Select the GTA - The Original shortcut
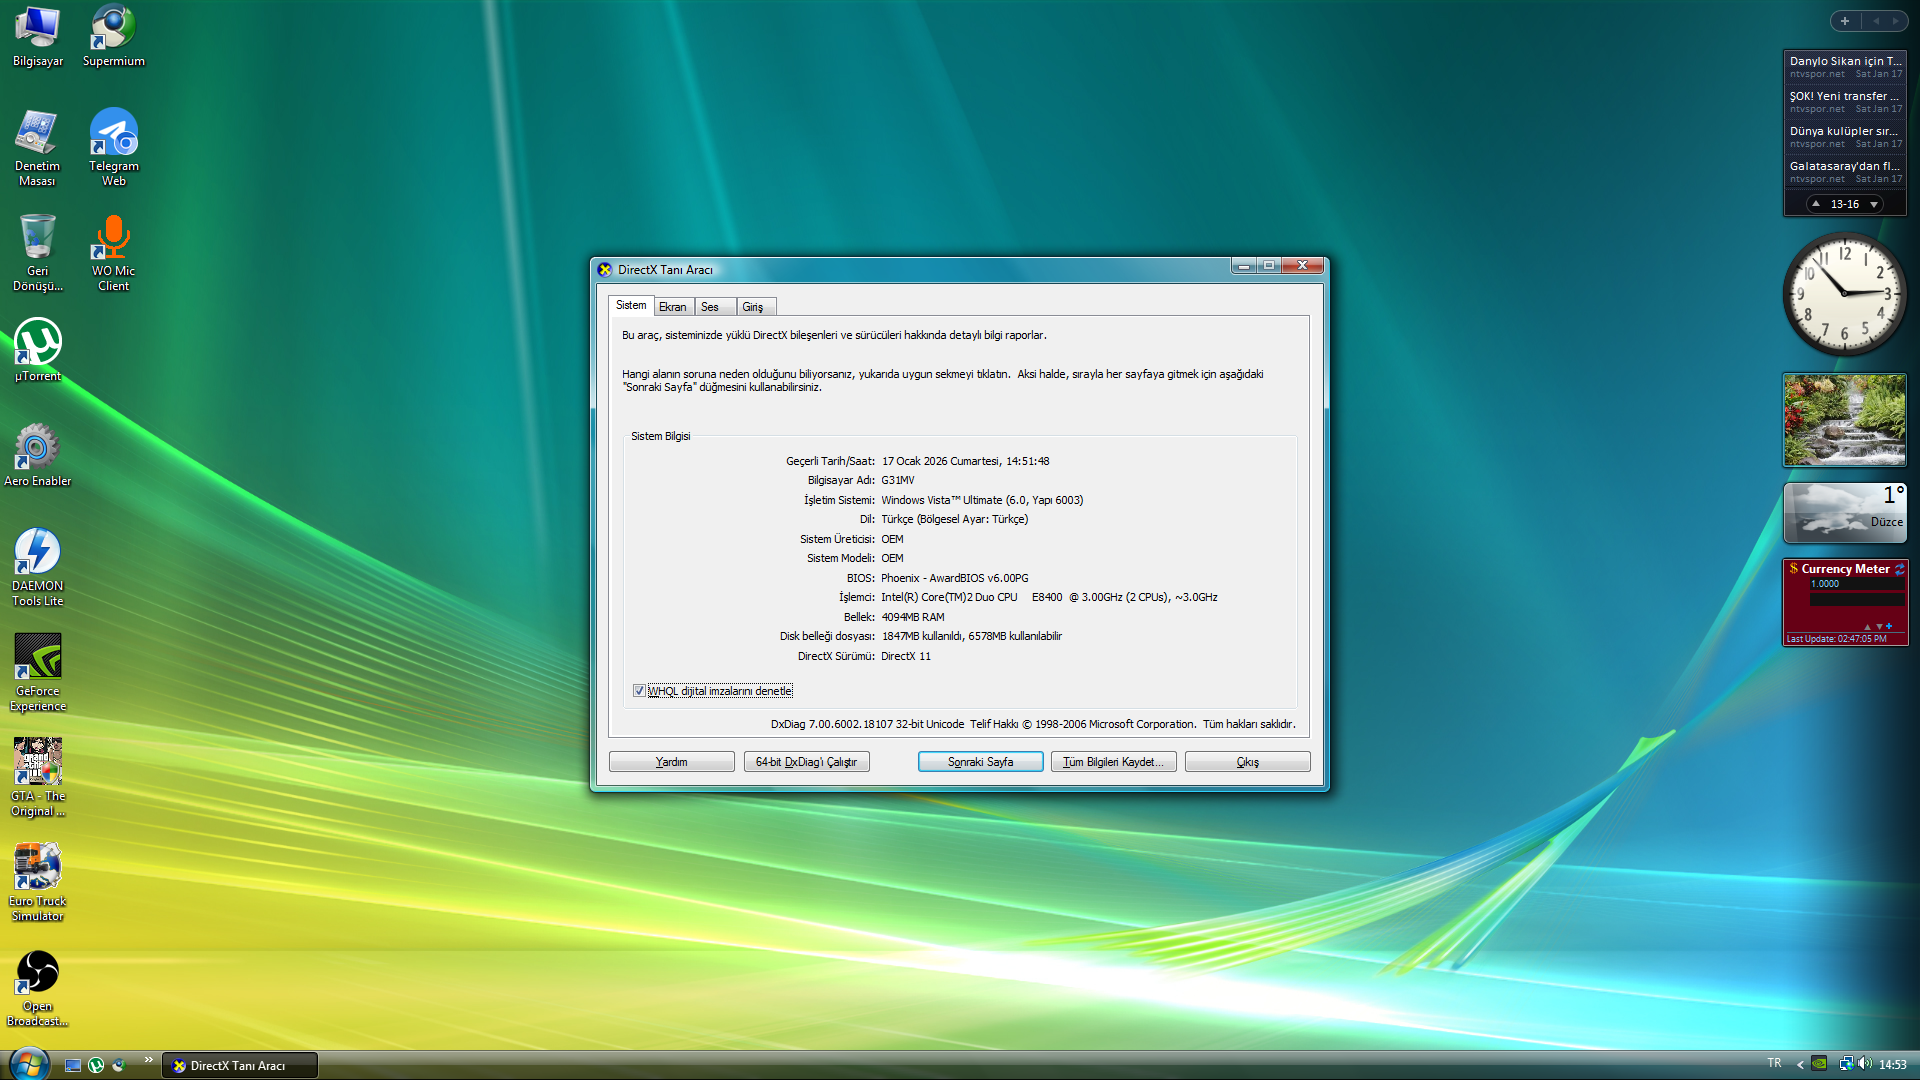 coord(38,778)
